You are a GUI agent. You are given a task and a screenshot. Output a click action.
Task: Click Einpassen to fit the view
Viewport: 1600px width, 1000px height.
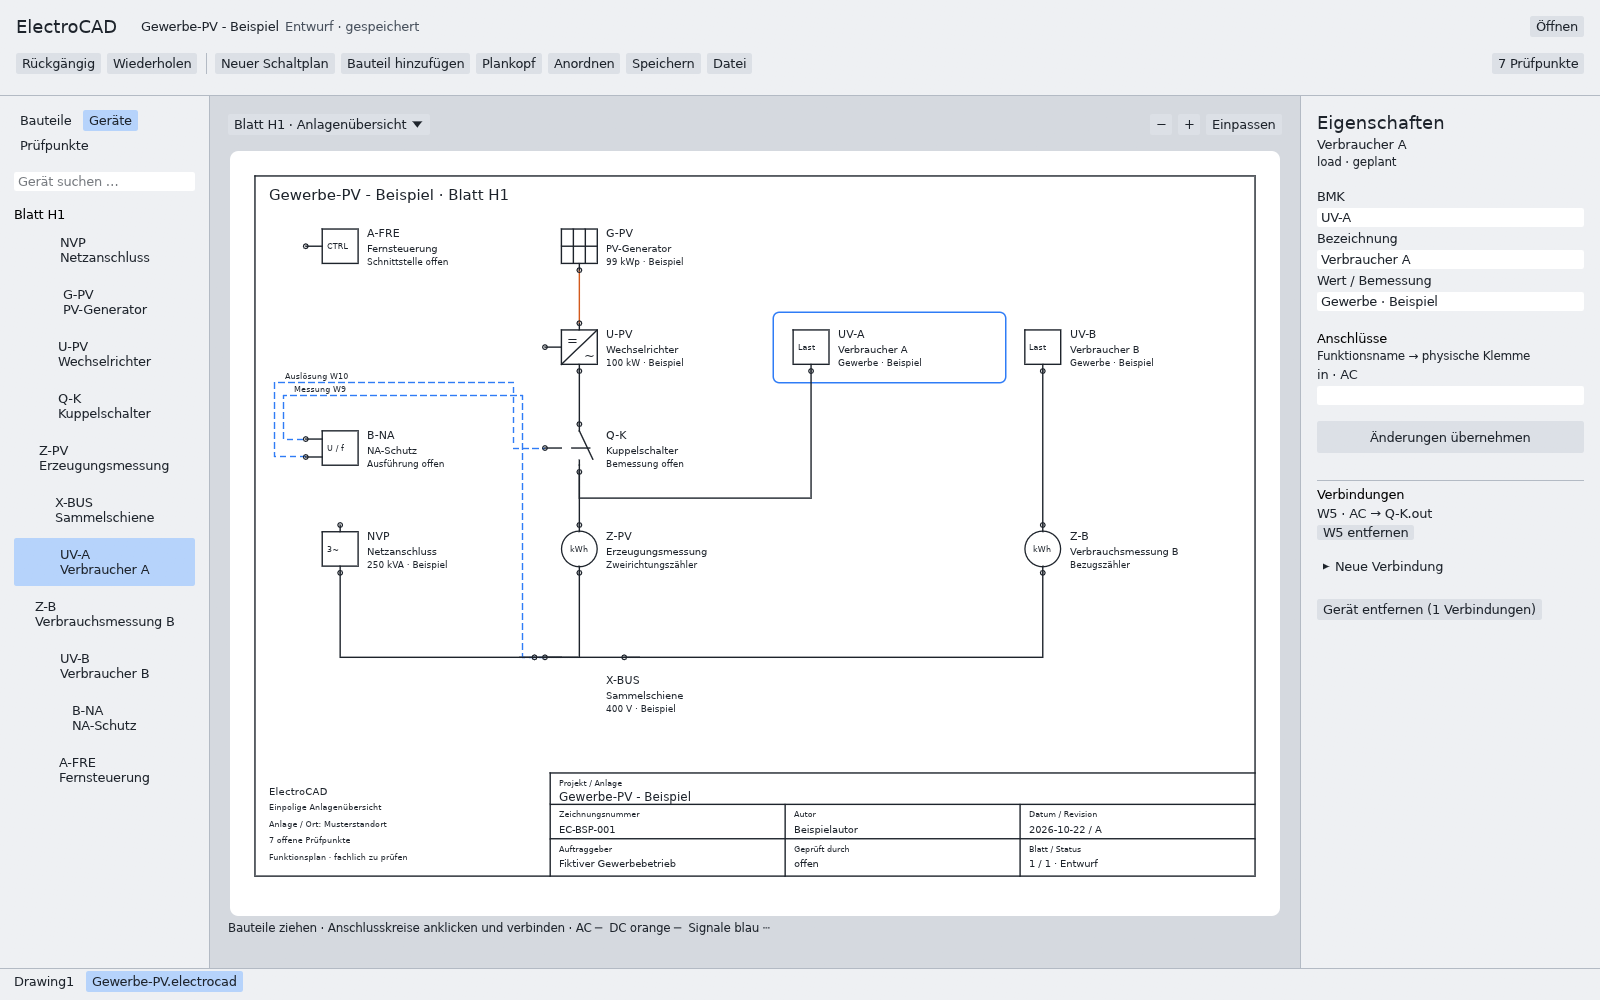[x=1244, y=125]
